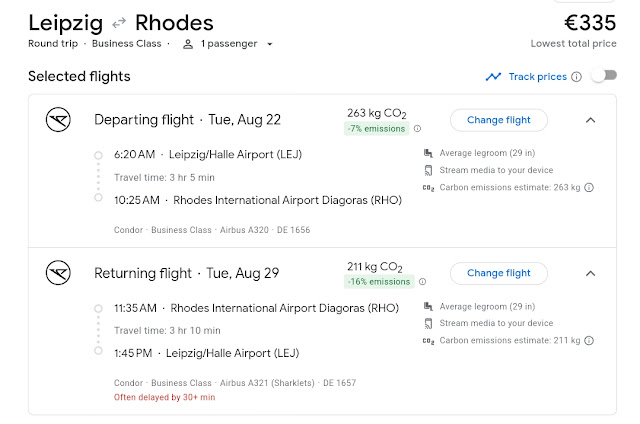Click the passenger person icon

tap(187, 44)
